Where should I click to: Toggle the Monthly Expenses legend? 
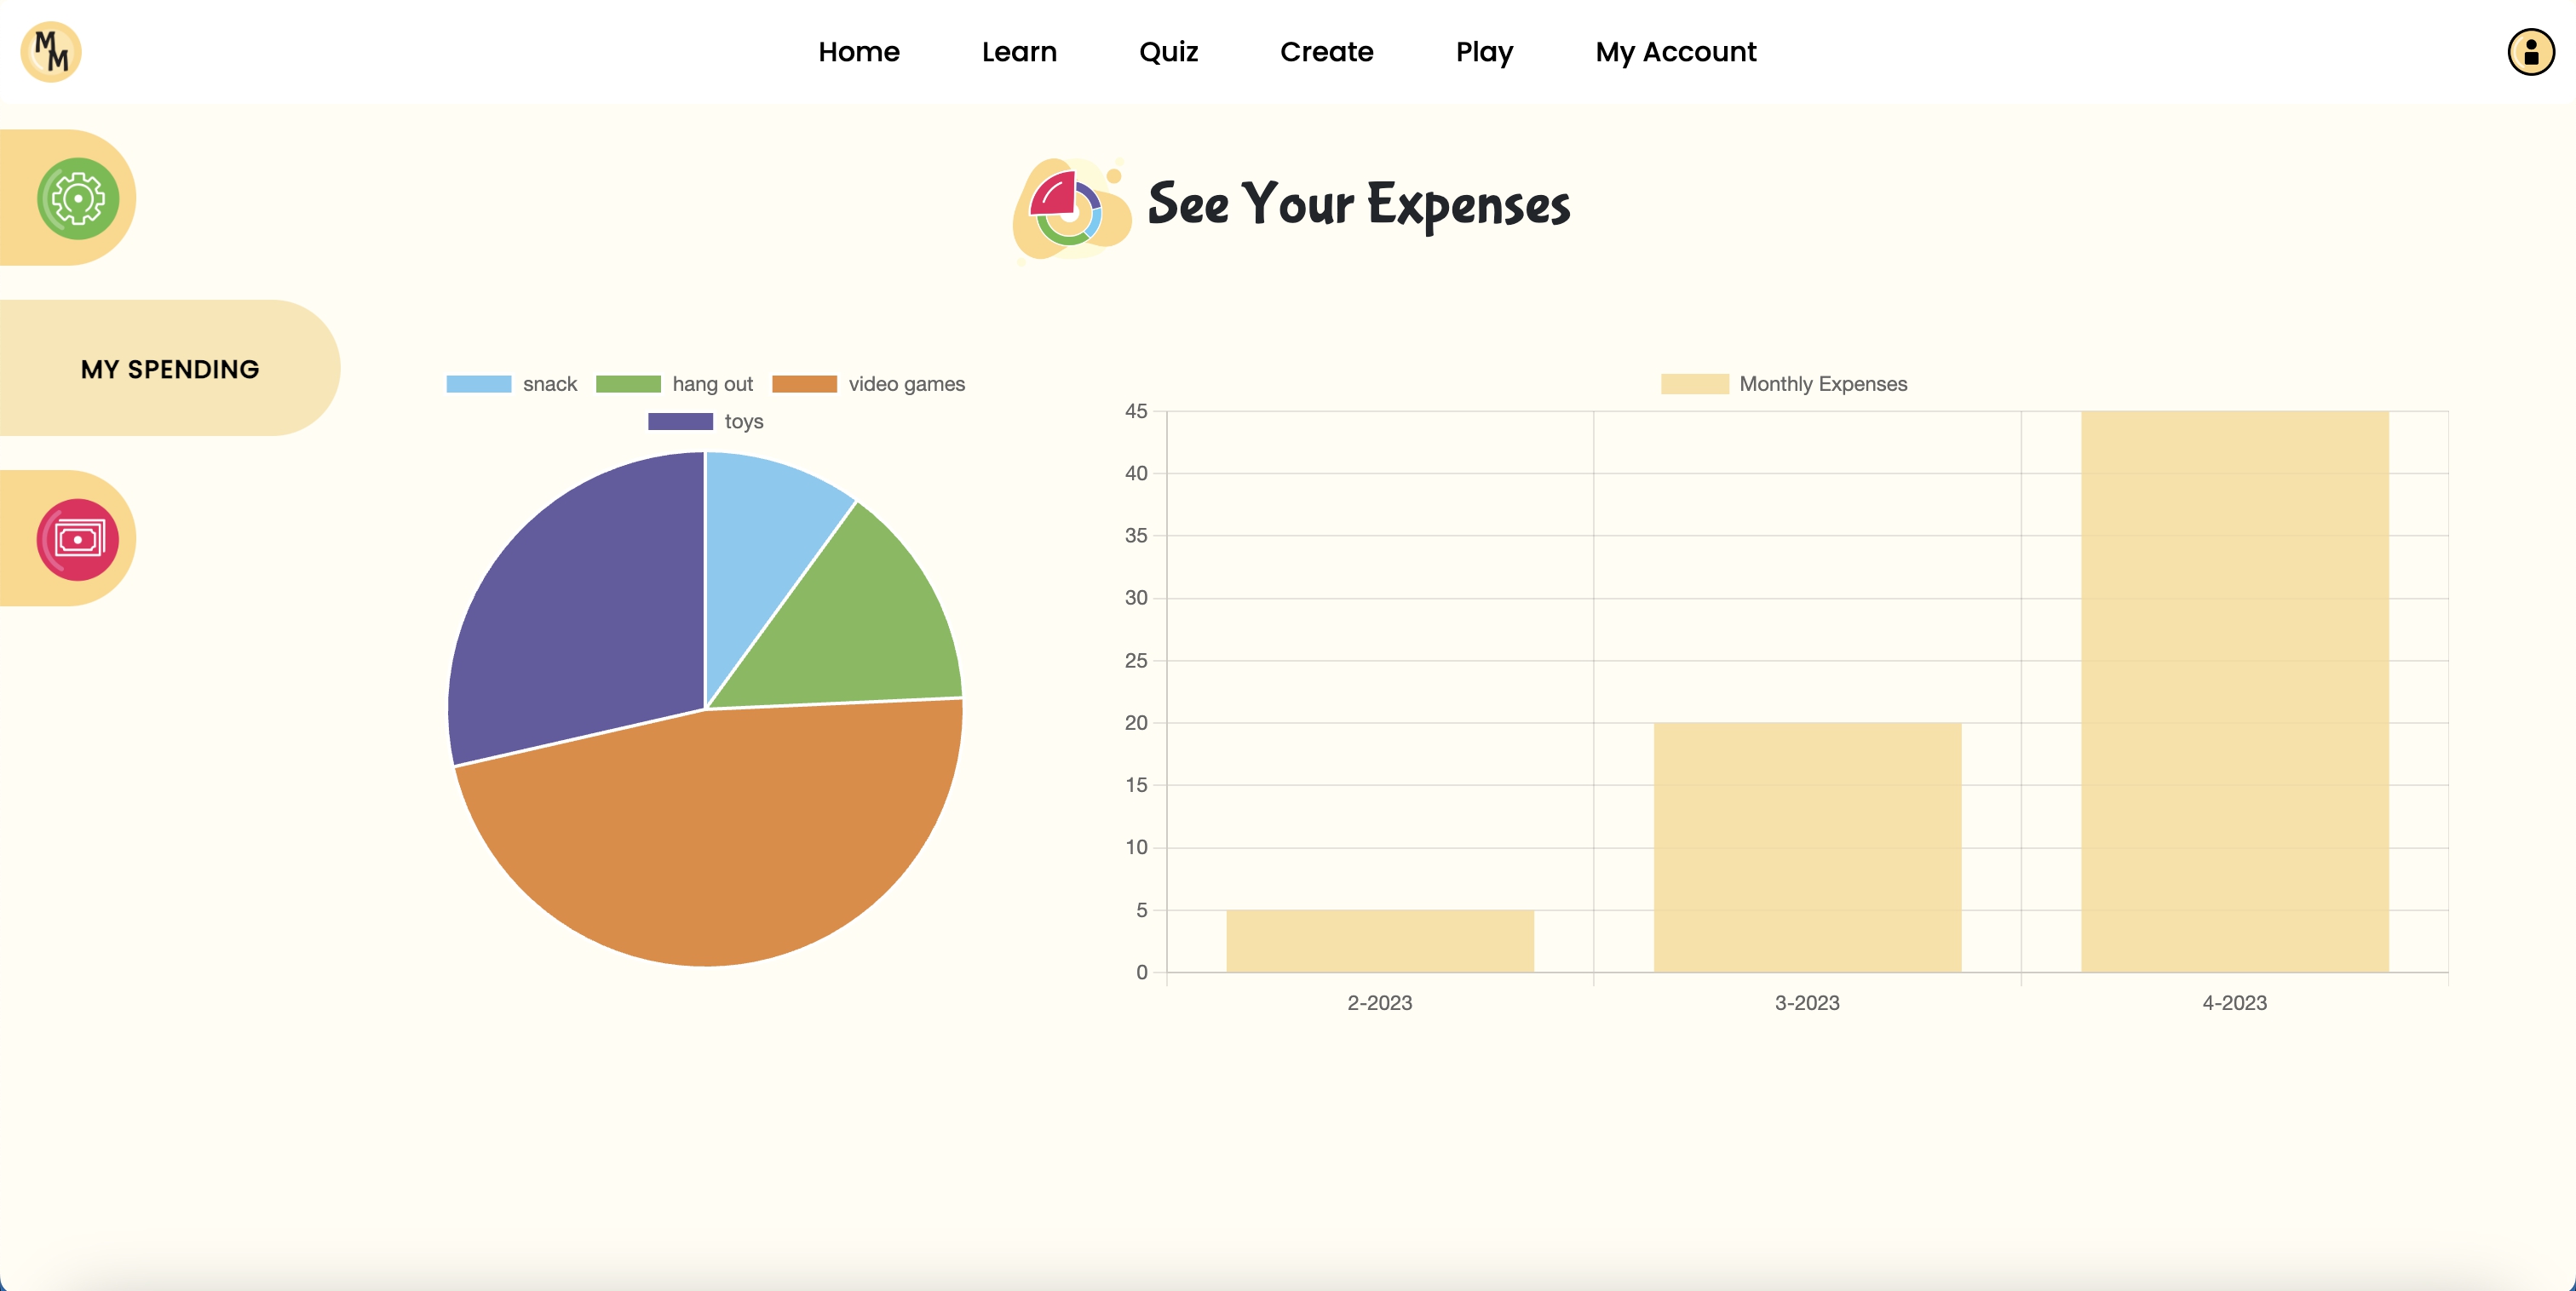click(1784, 384)
